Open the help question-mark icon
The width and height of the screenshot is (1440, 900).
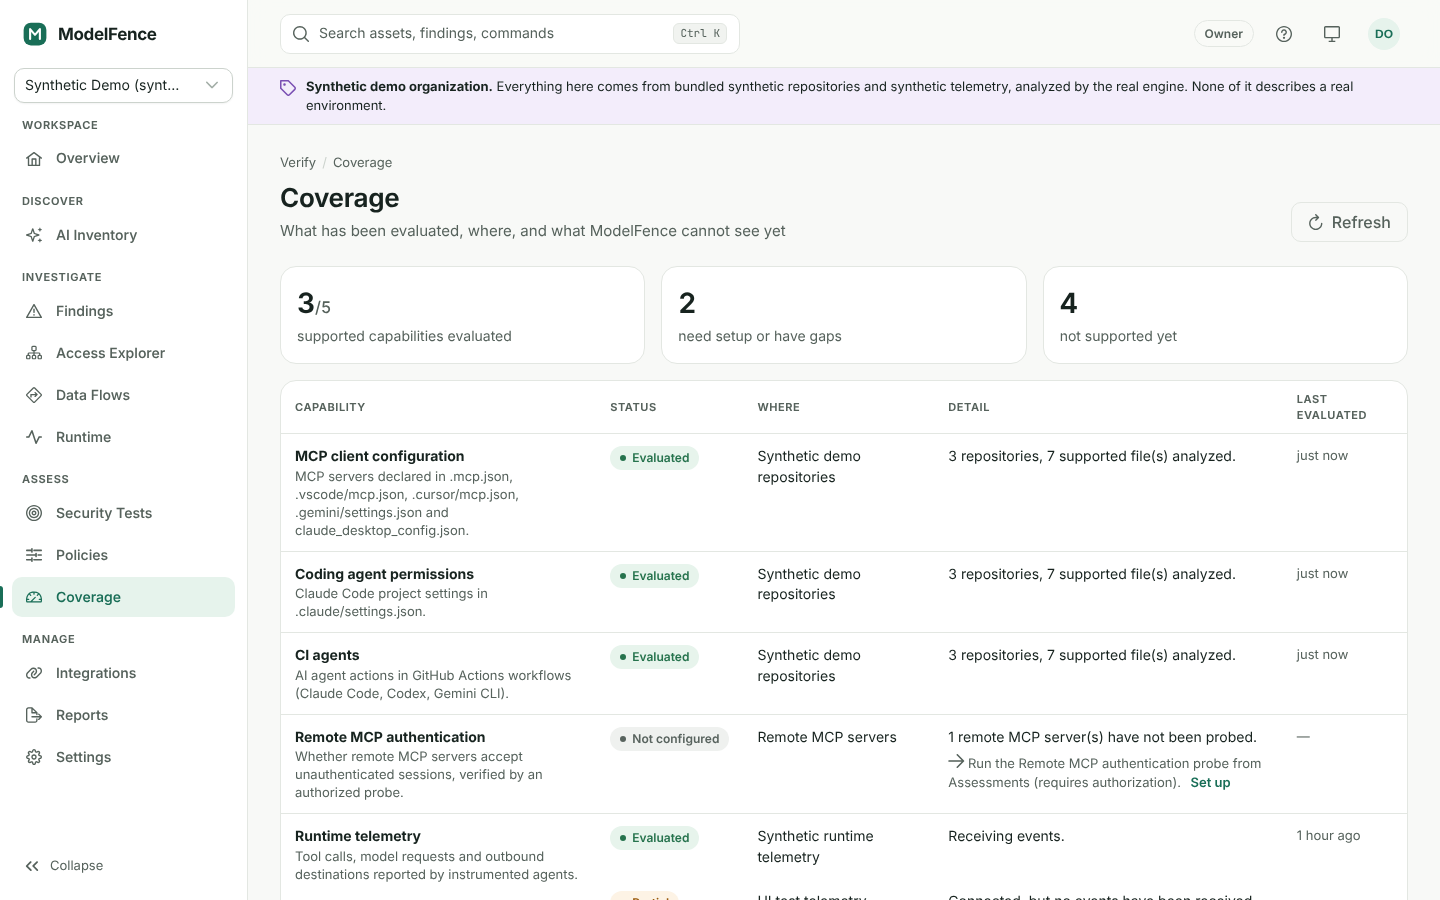pyautogui.click(x=1284, y=34)
